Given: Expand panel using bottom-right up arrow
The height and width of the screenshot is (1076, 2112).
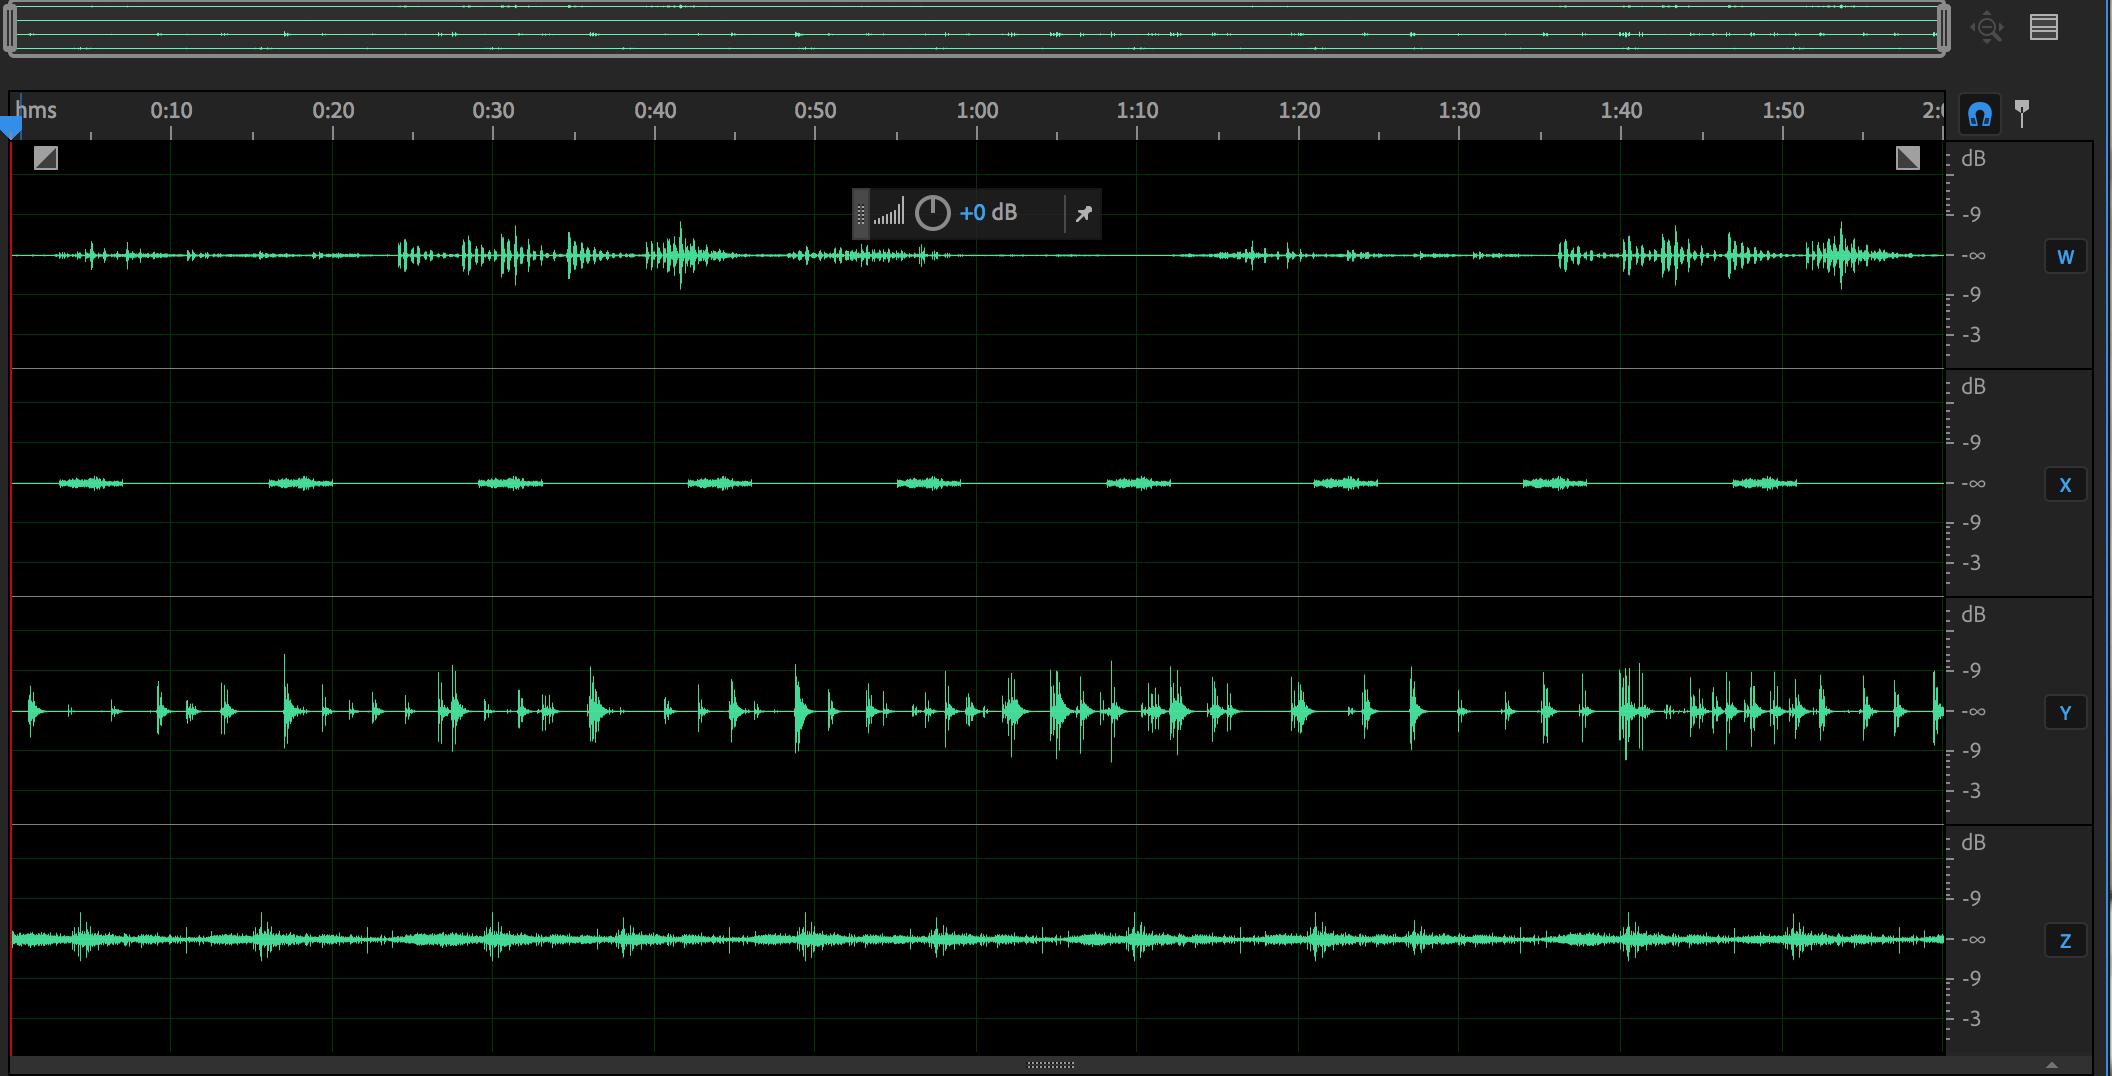Looking at the screenshot, I should [2051, 1065].
